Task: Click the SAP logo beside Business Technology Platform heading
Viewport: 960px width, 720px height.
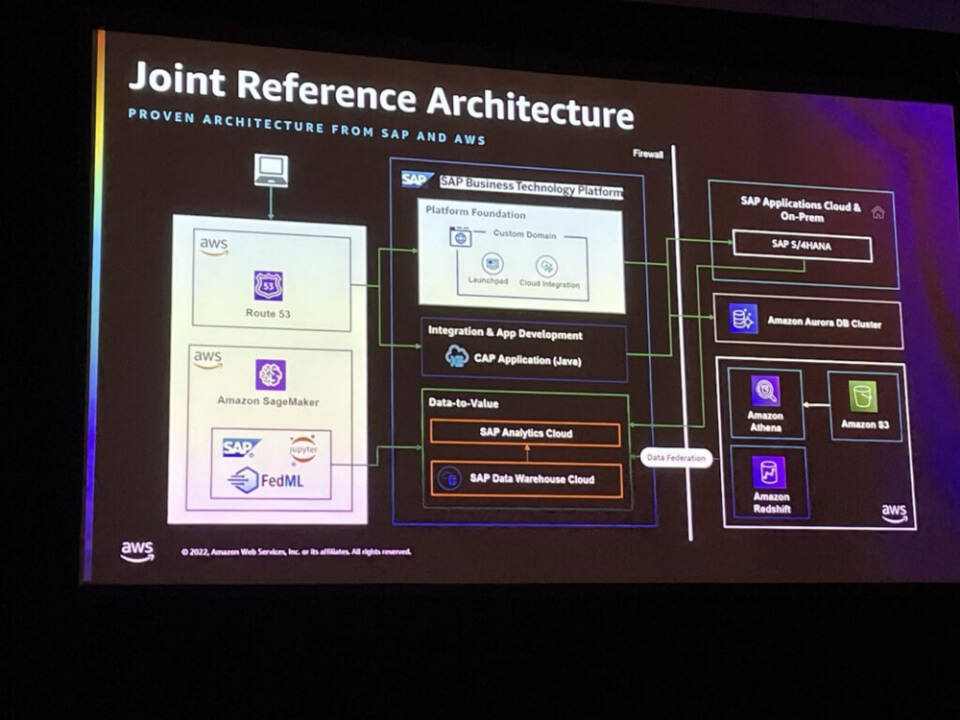Action: [417, 180]
